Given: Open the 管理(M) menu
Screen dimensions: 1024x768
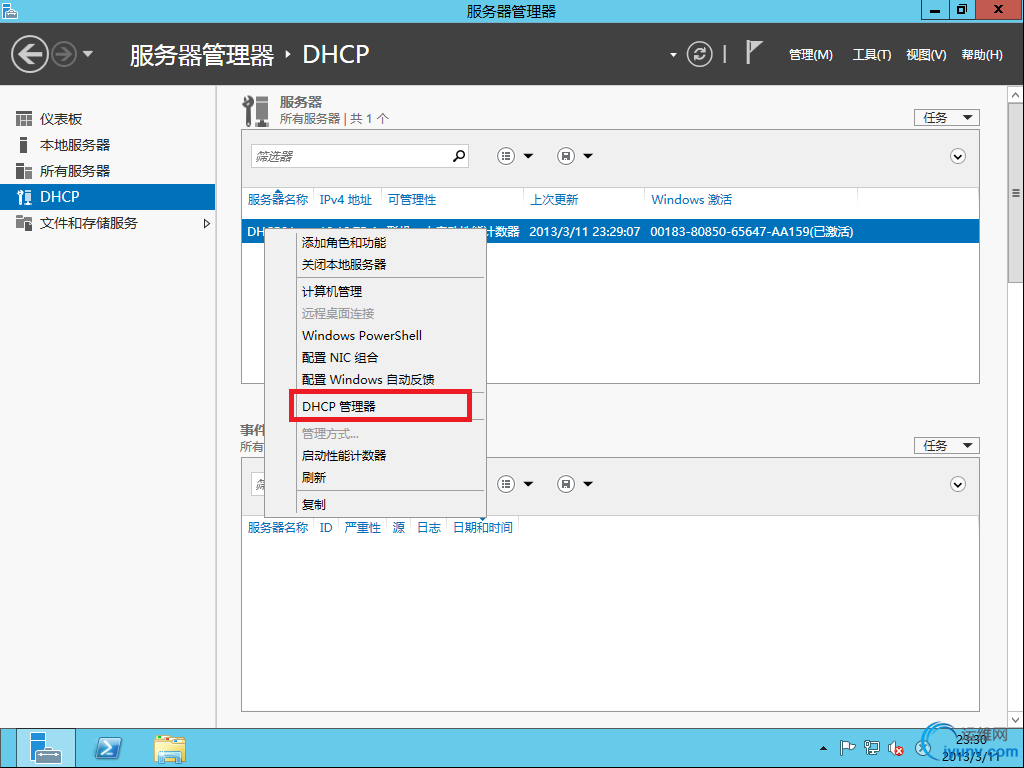Looking at the screenshot, I should pos(810,55).
